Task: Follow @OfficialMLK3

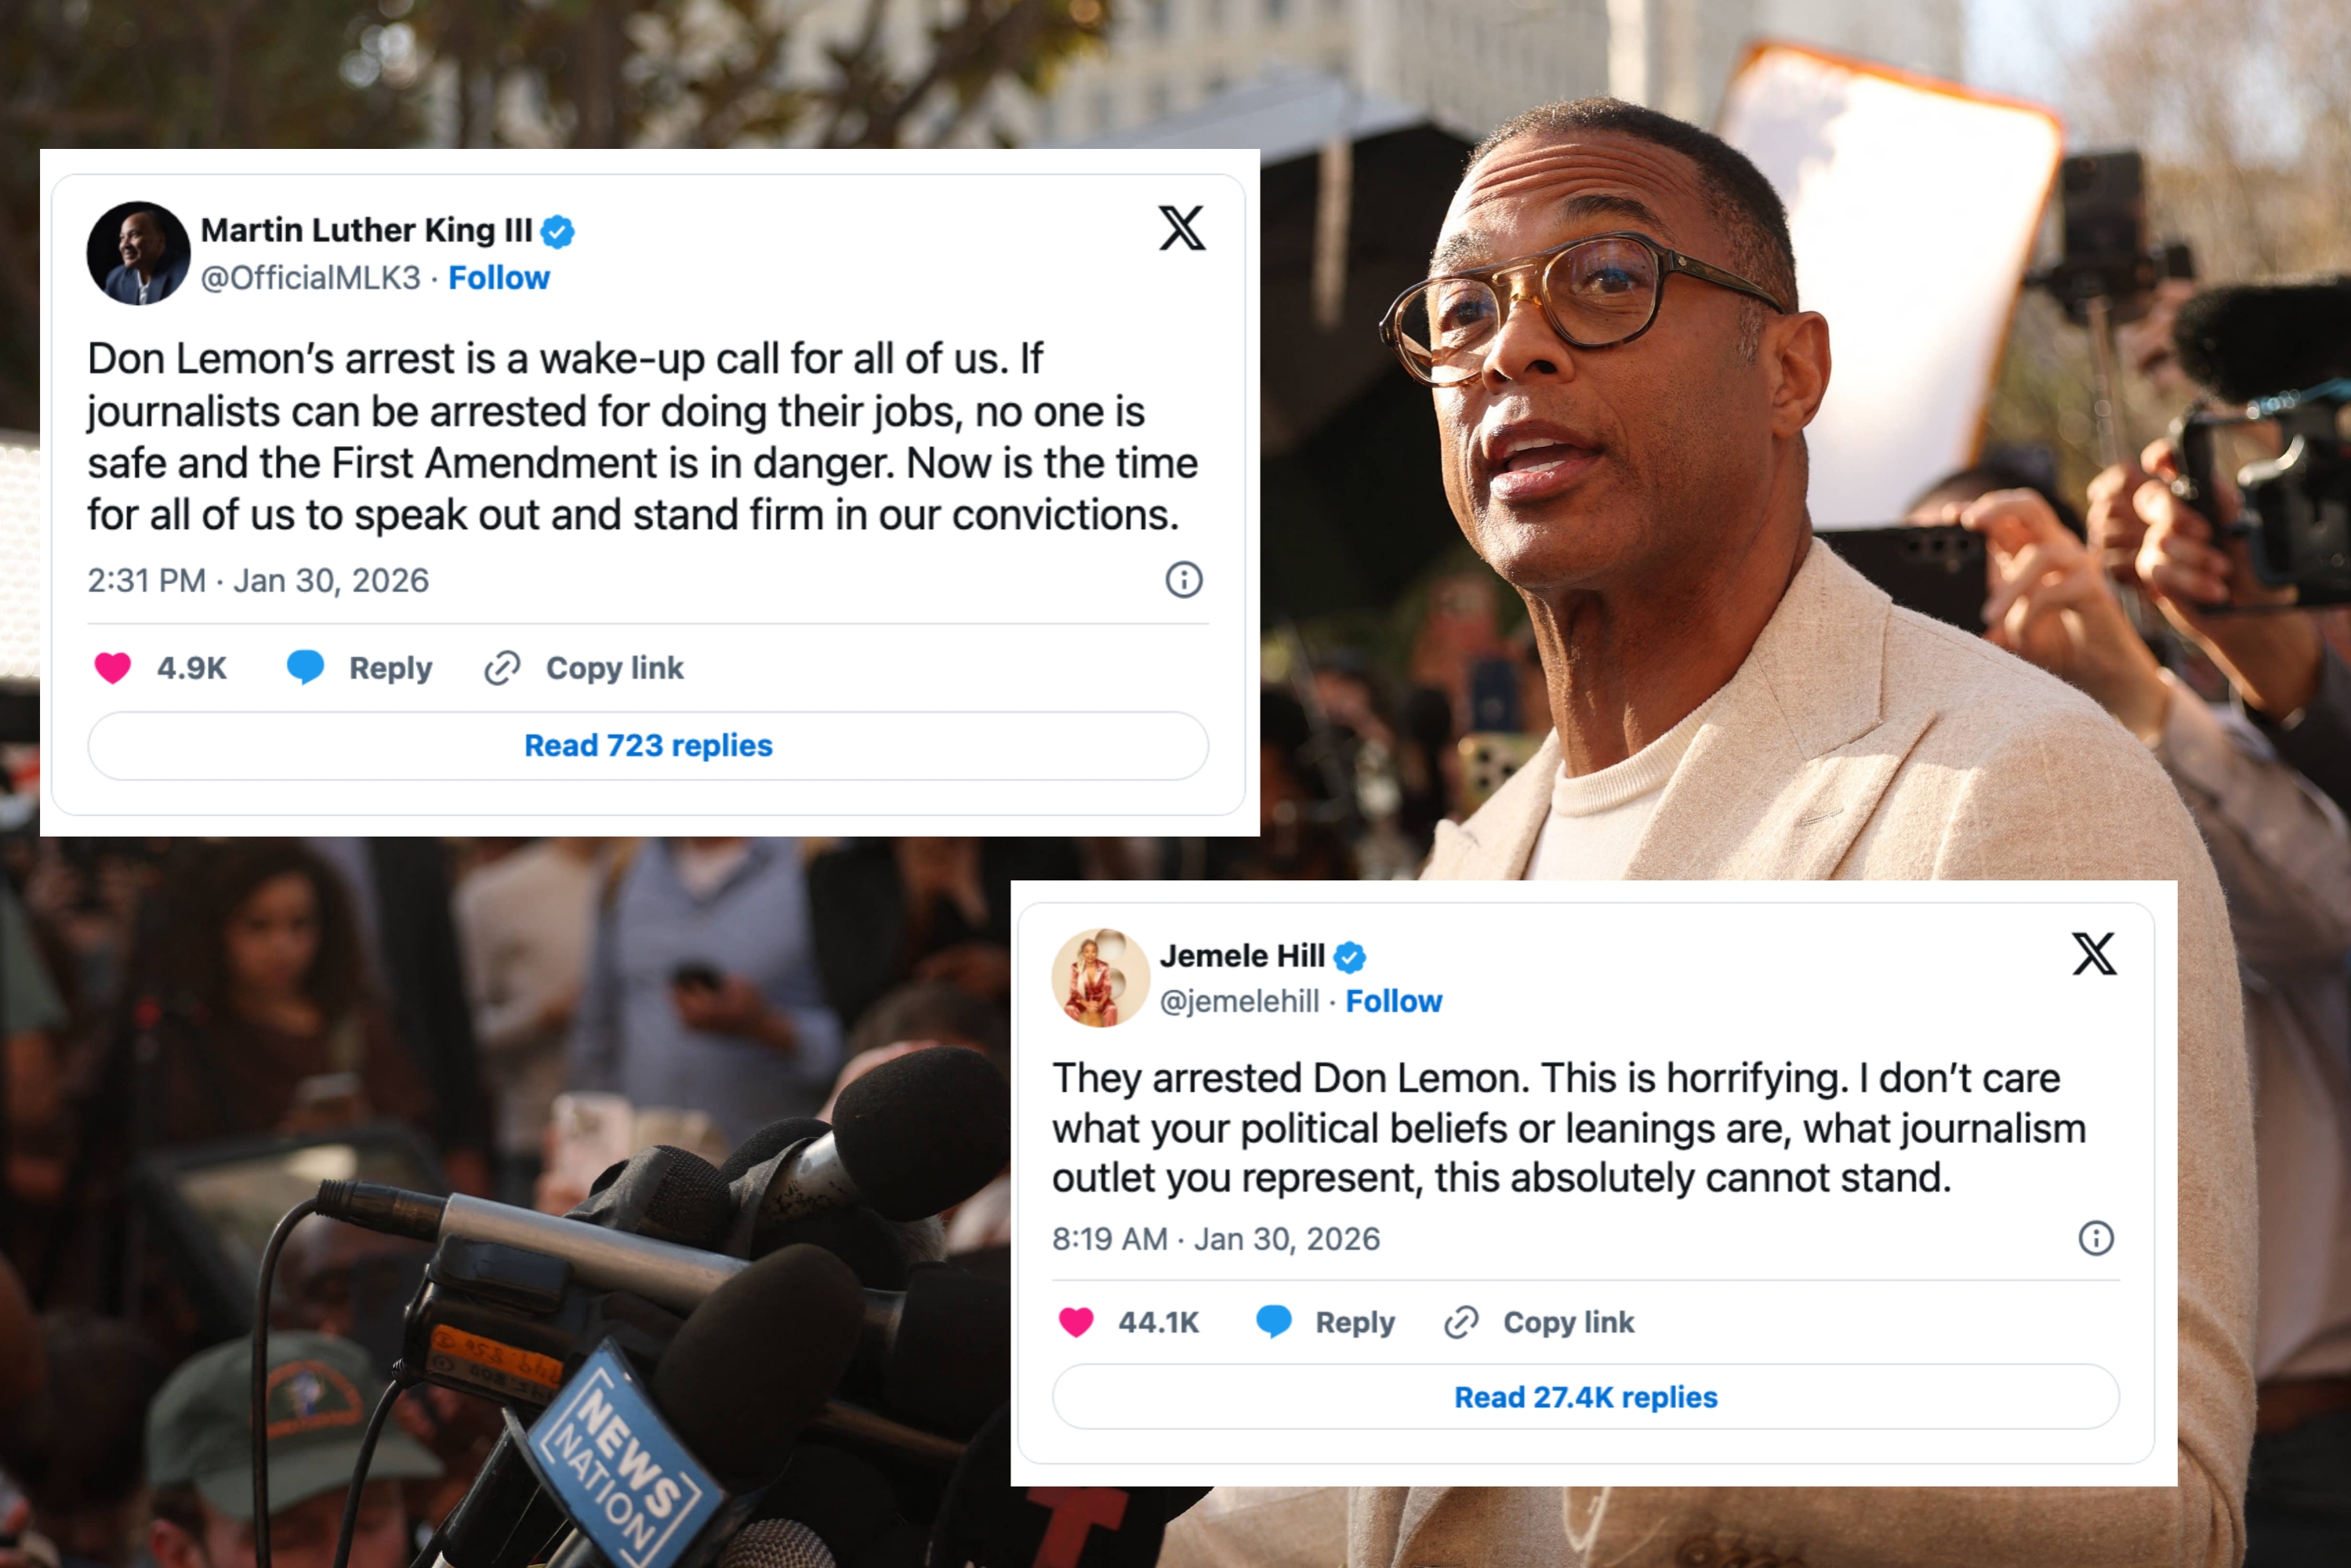Action: tap(499, 278)
